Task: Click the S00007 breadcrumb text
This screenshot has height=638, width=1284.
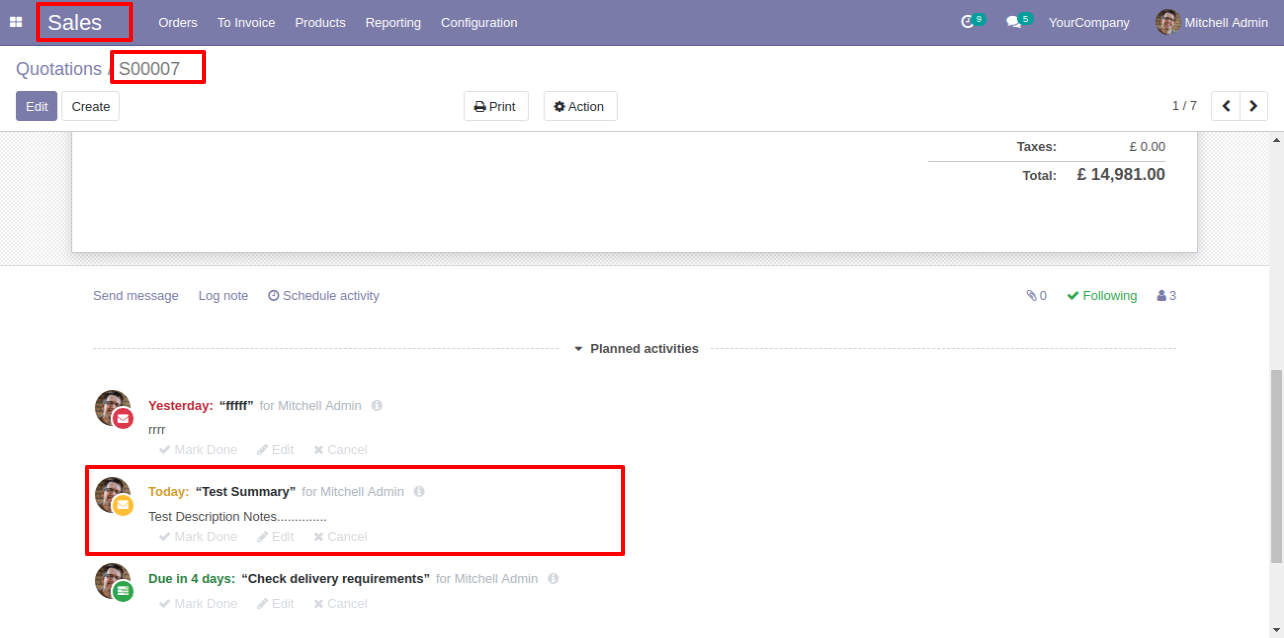Action: tap(150, 69)
